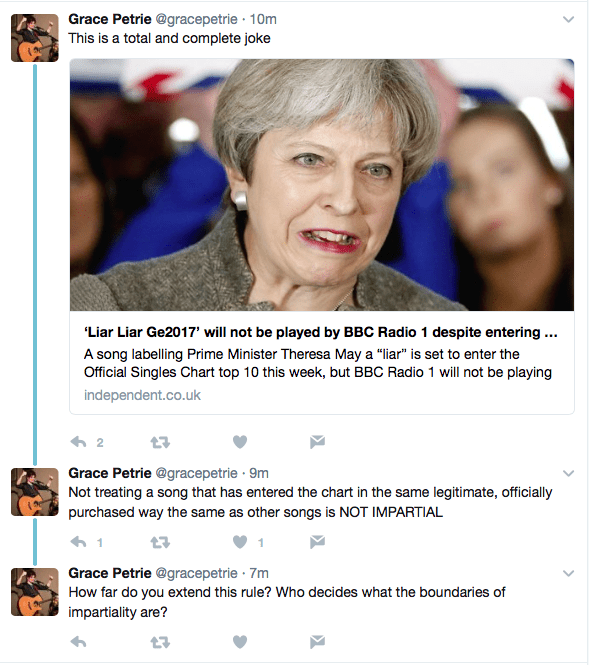Open the more-options chevron on 7m tweet

click(x=568, y=573)
